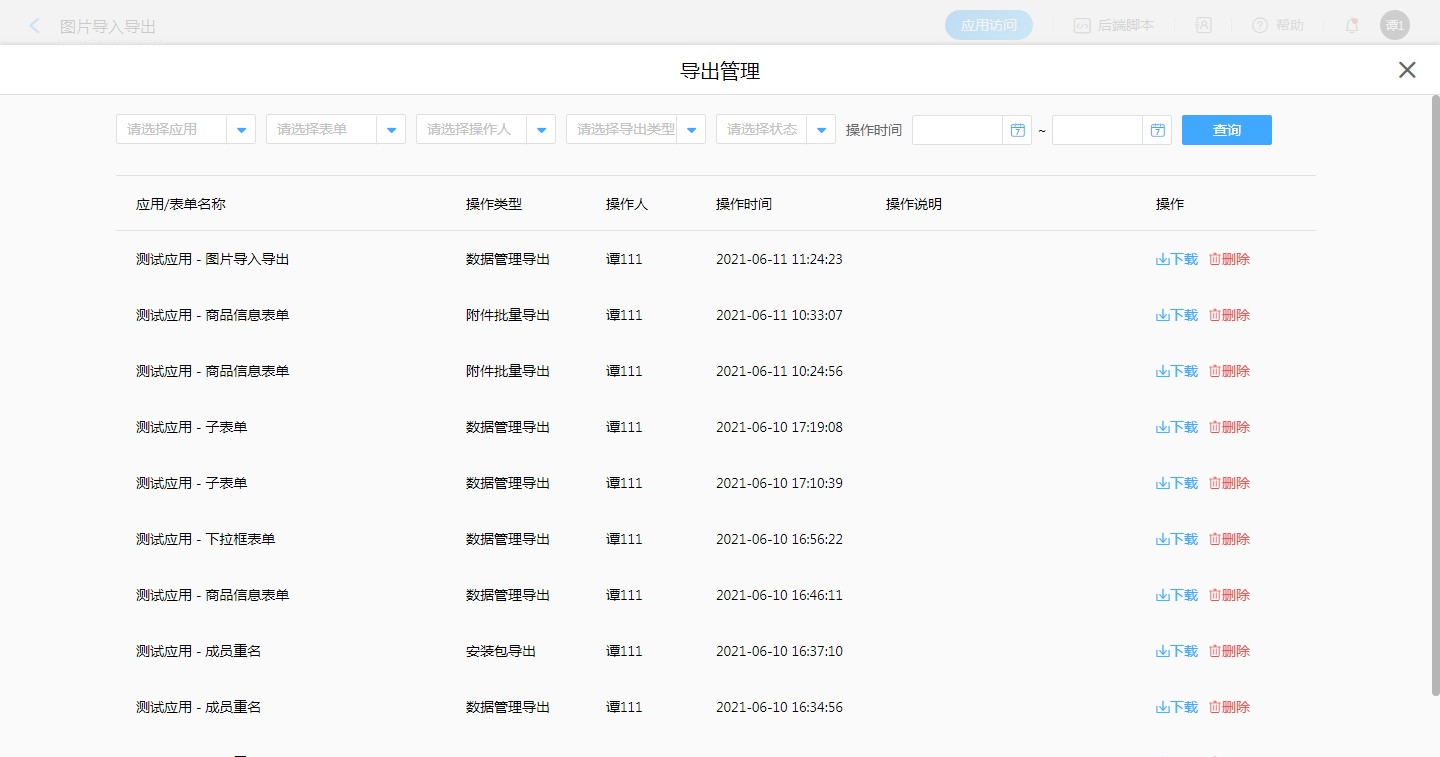This screenshot has width=1440, height=757.
Task: Click the 应用访问 button
Action: click(988, 26)
